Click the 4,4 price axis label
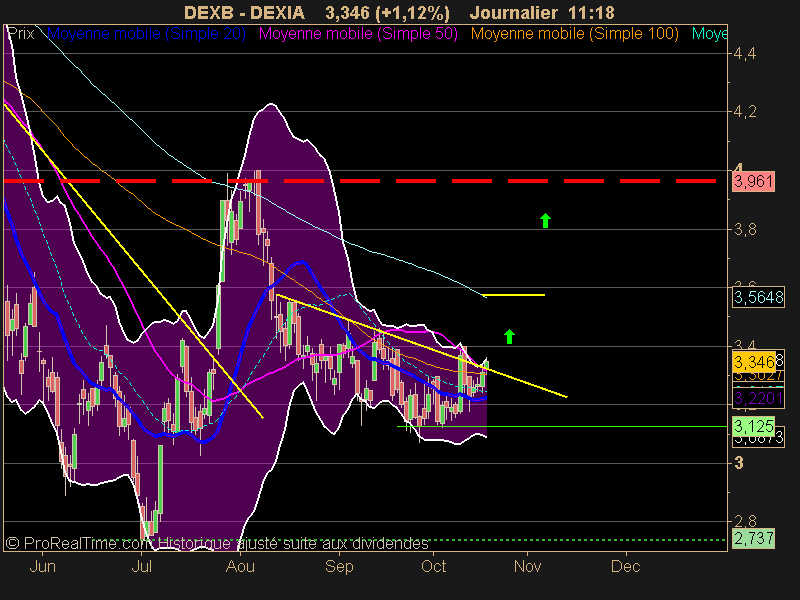Viewport: 800px width, 600px height. [745, 53]
